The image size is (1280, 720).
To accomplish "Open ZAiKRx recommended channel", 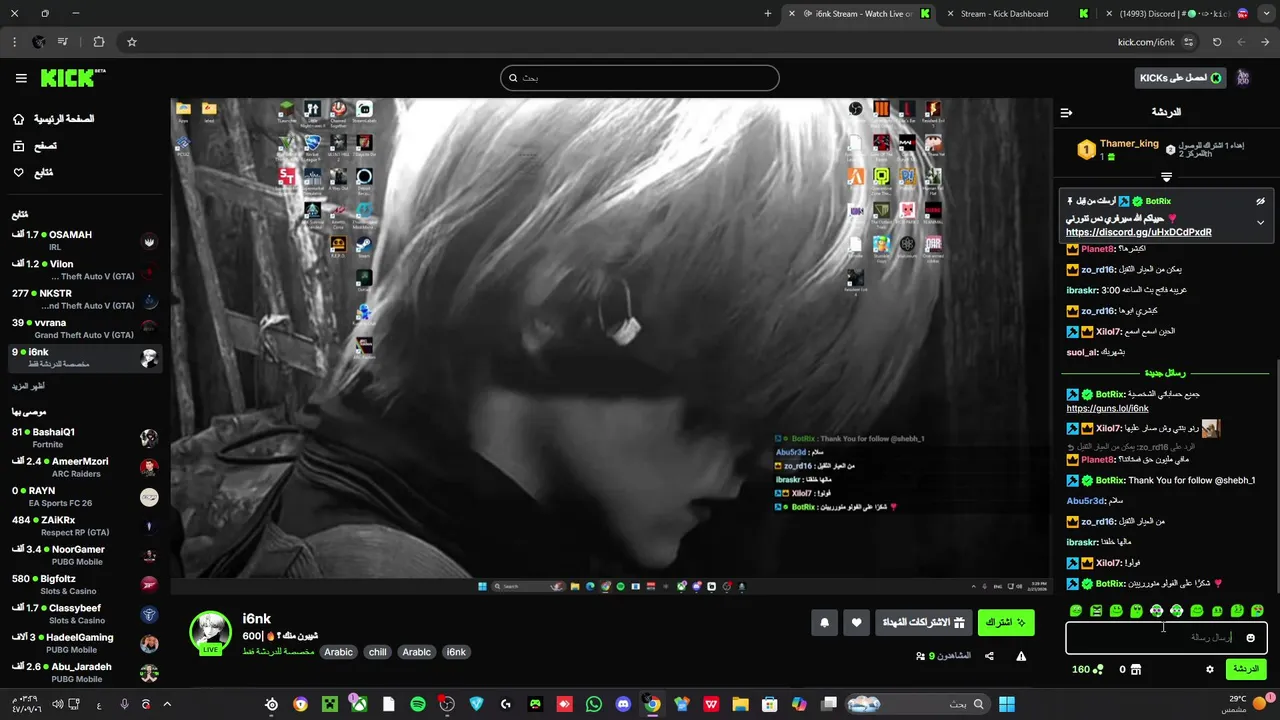I will 85,526.
